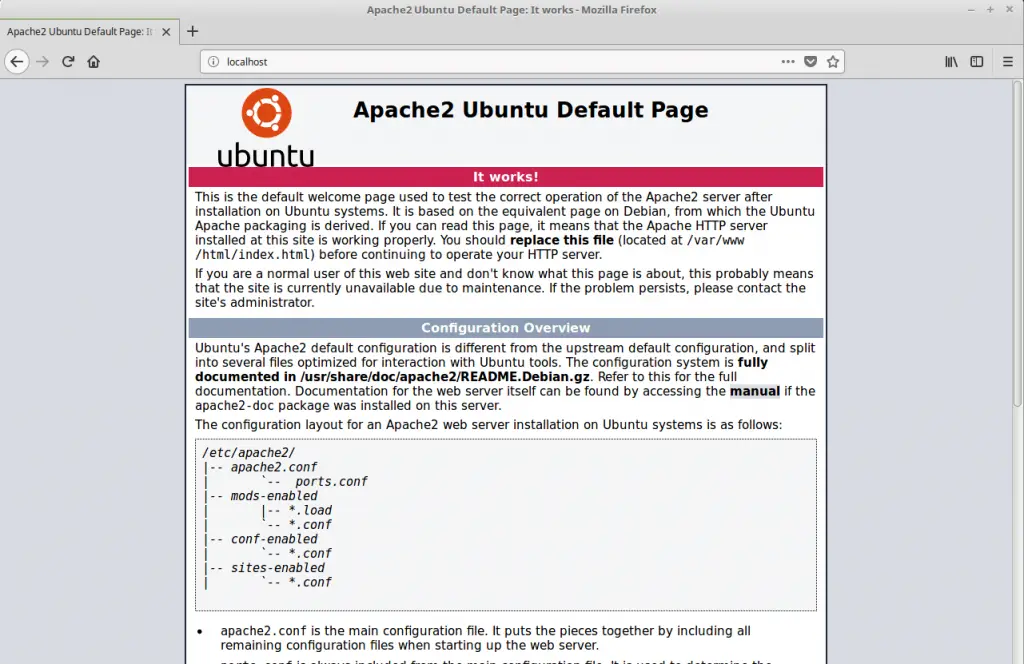Open the Firefox hamburger menu
Image resolution: width=1024 pixels, height=664 pixels.
pos(1008,61)
